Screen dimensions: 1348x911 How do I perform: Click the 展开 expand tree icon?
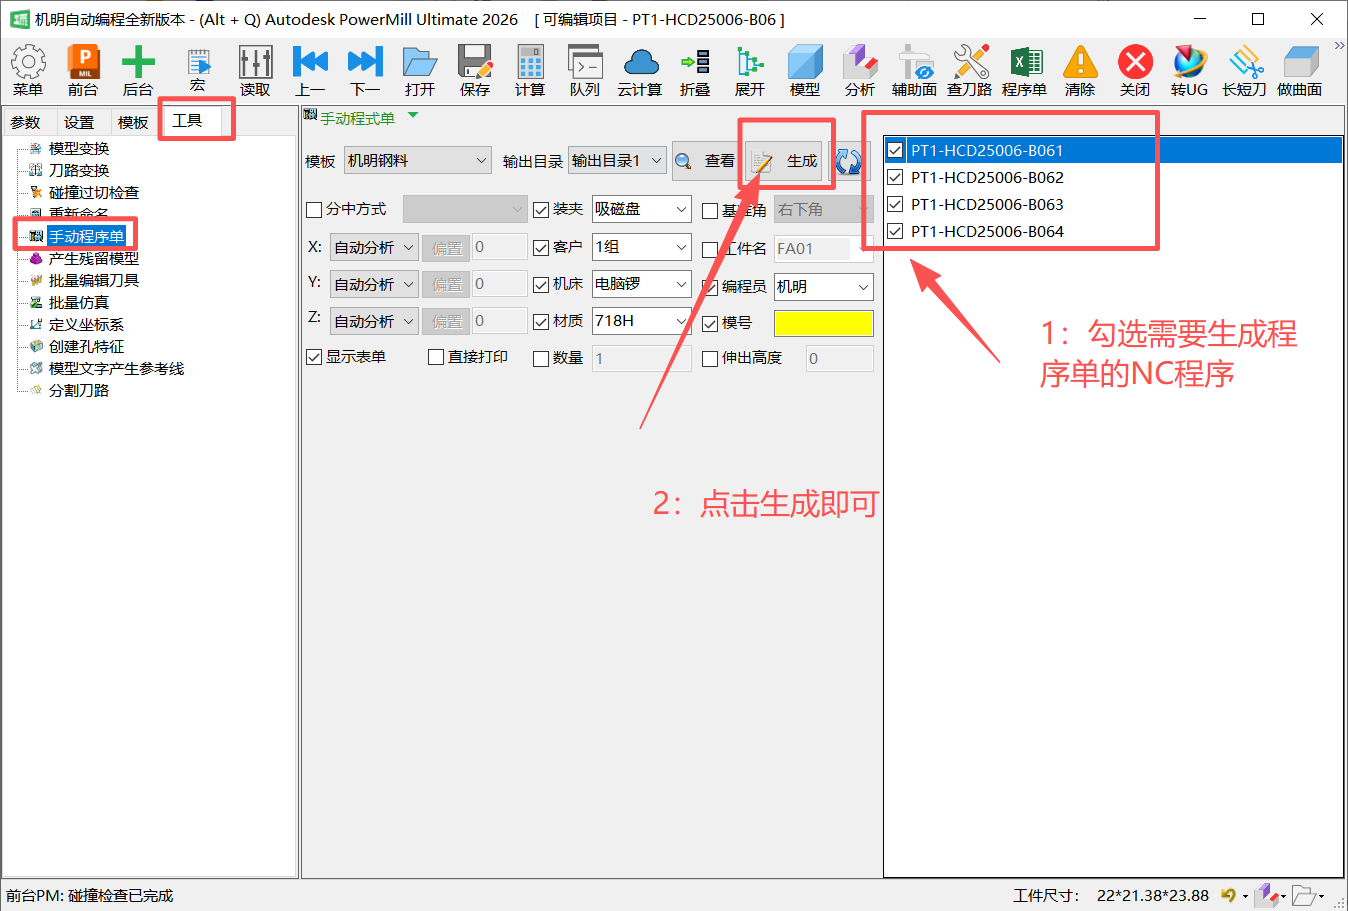(x=750, y=62)
